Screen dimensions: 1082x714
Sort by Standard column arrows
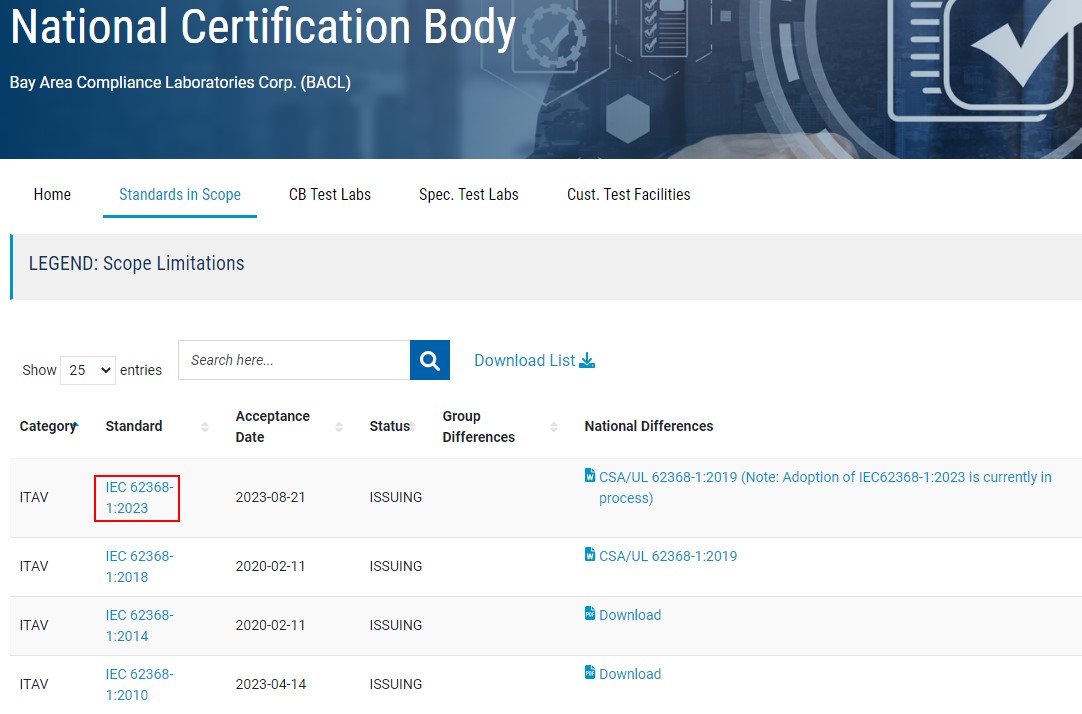[x=205, y=427]
